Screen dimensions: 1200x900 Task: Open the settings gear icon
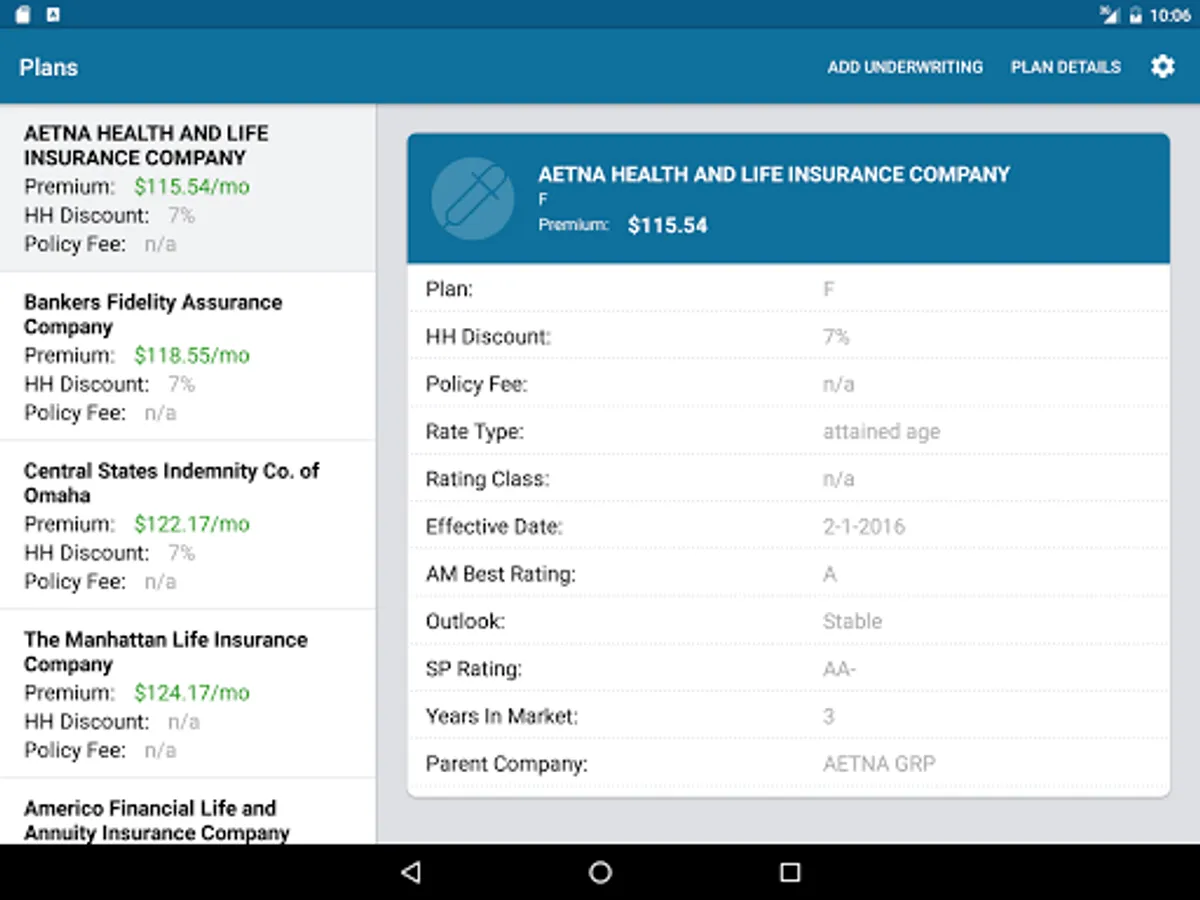tap(1162, 67)
